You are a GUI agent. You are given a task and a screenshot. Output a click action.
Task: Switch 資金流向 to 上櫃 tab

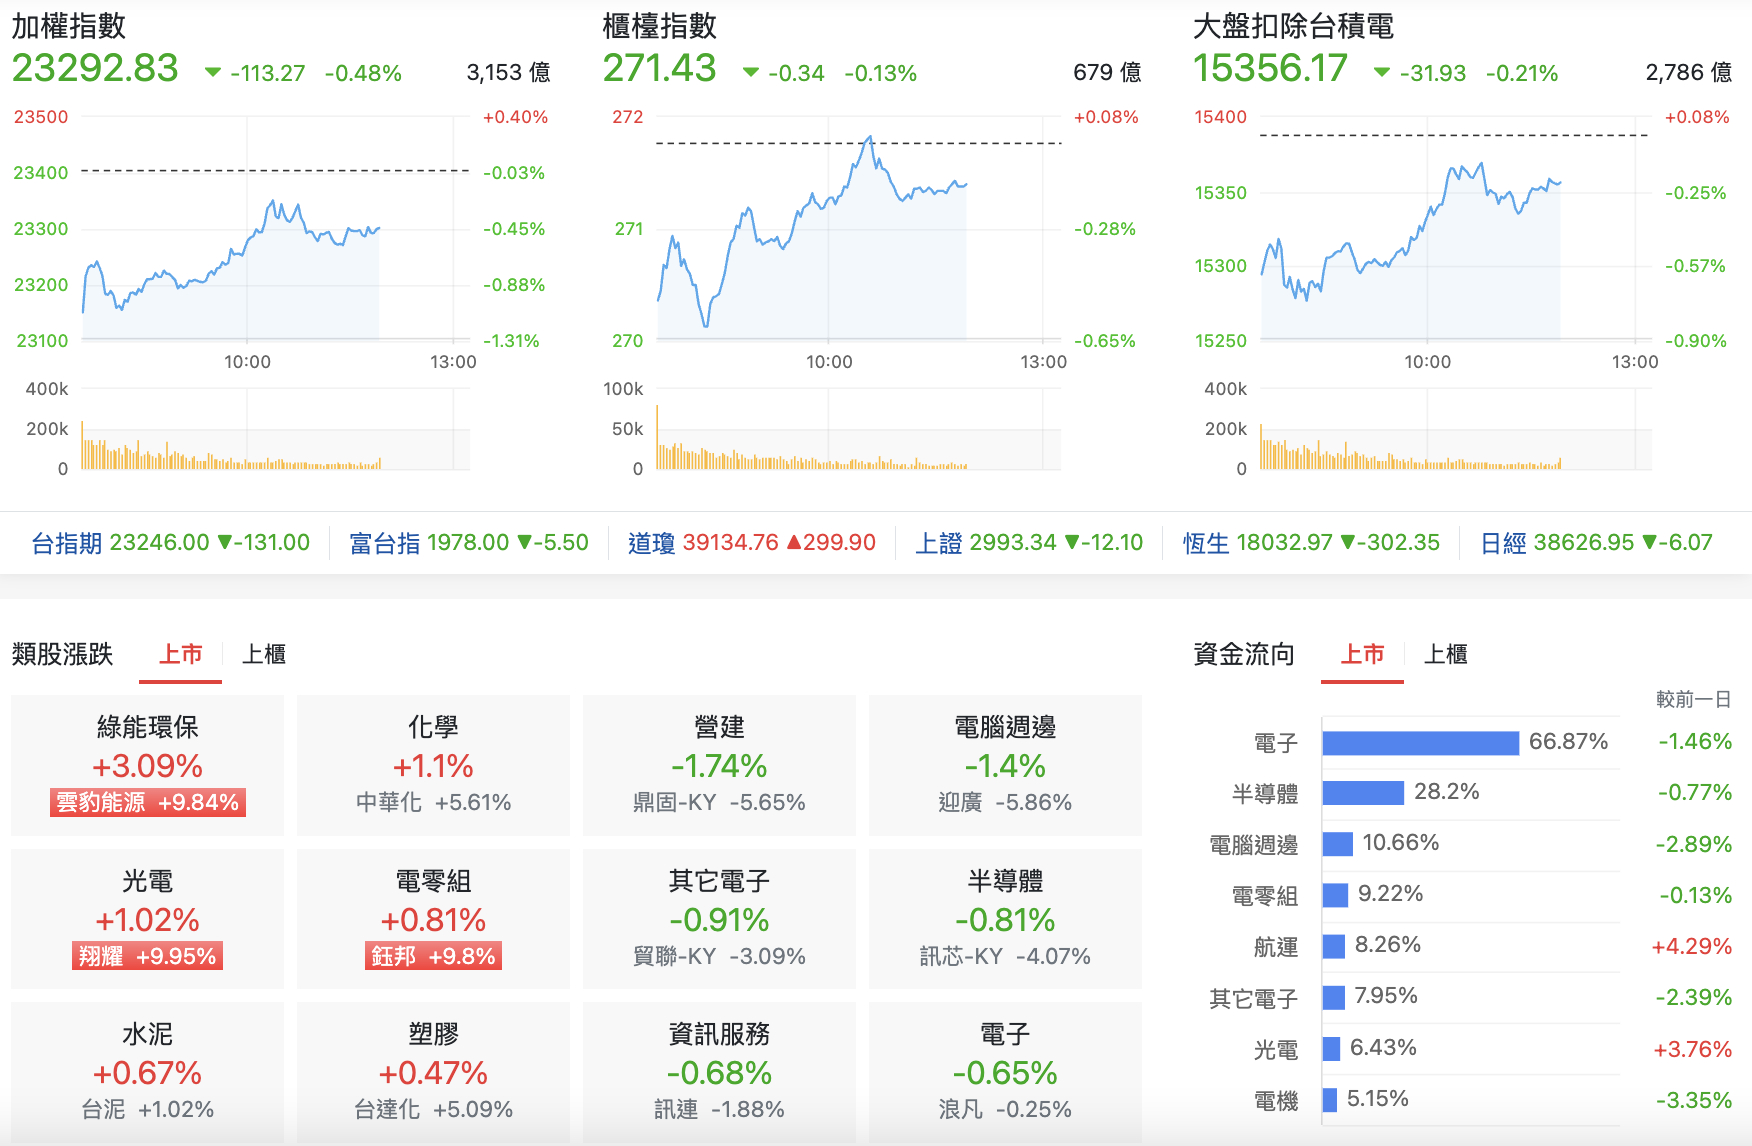tap(1446, 654)
